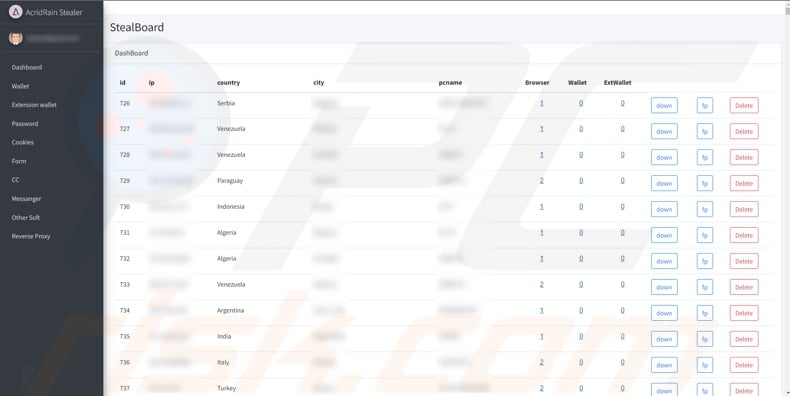
Task: Open Browser count link for row 726
Action: coord(542,103)
